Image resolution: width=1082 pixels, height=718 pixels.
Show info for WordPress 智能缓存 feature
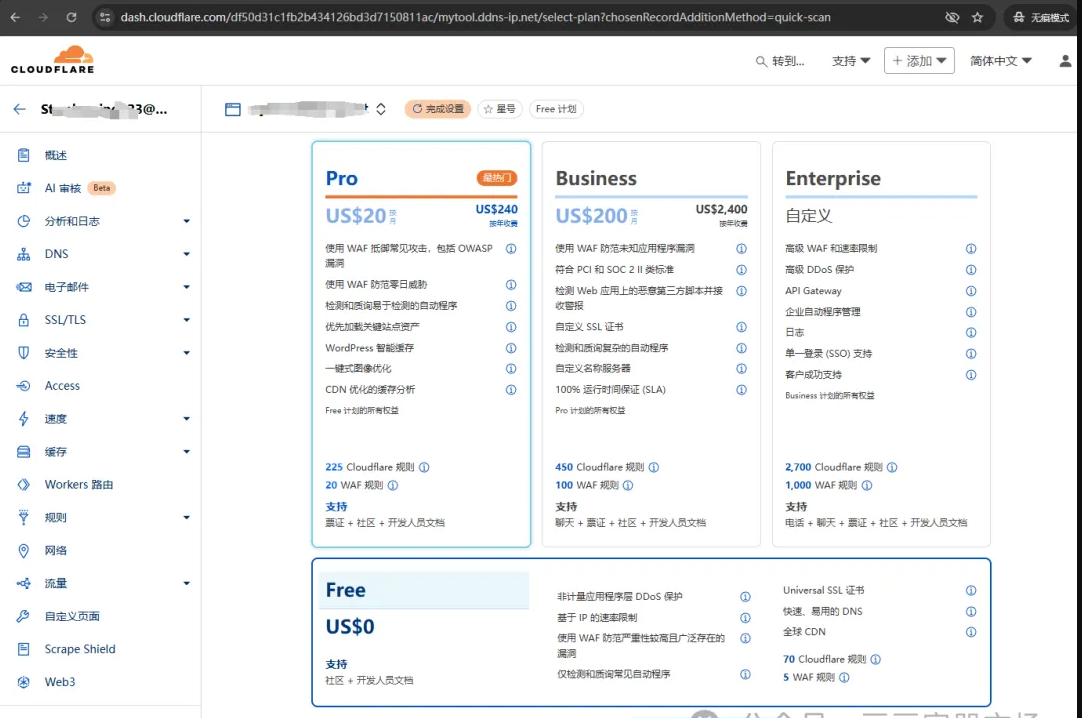click(511, 348)
